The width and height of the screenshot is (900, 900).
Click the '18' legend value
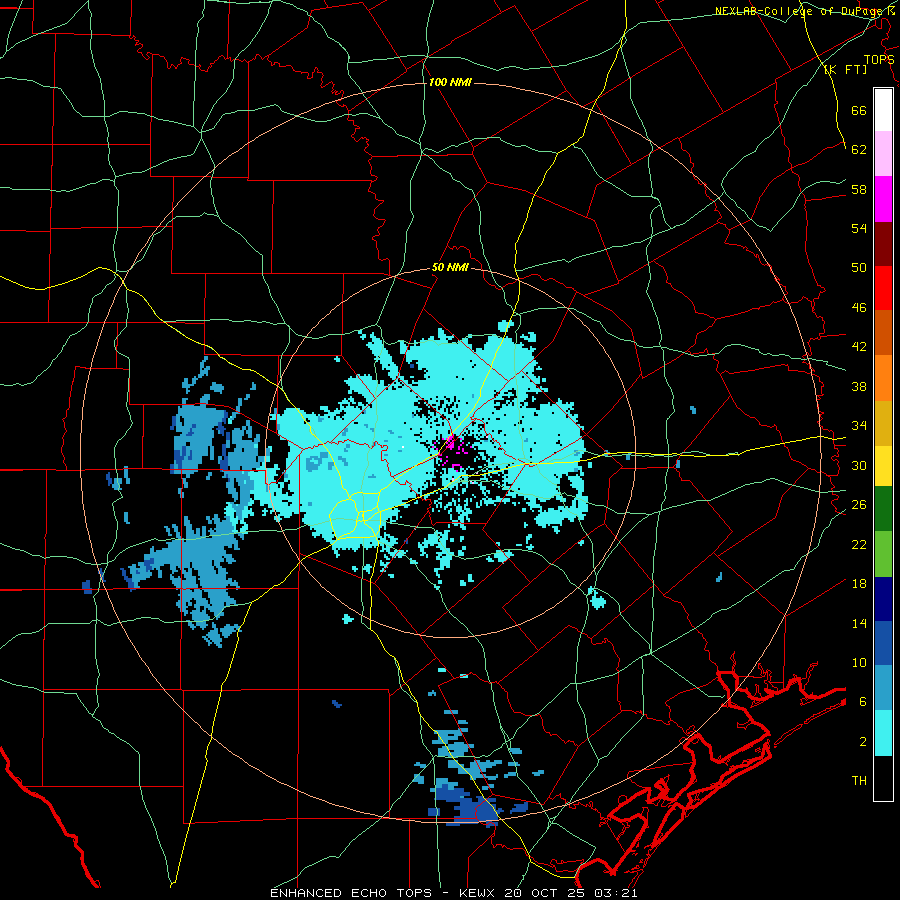pyautogui.click(x=859, y=584)
